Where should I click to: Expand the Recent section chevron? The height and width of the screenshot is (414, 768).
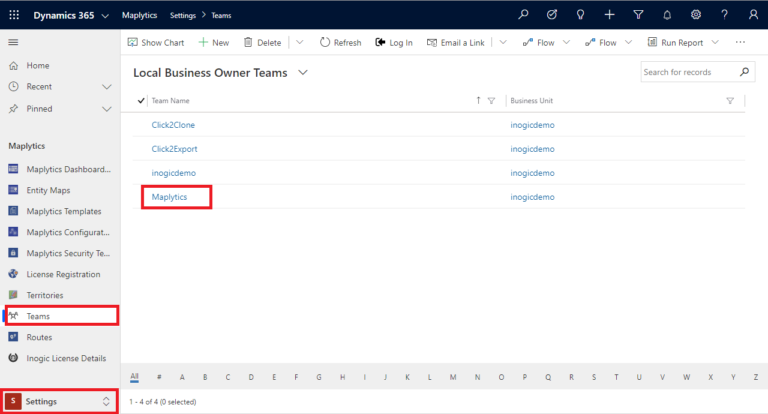(106, 87)
